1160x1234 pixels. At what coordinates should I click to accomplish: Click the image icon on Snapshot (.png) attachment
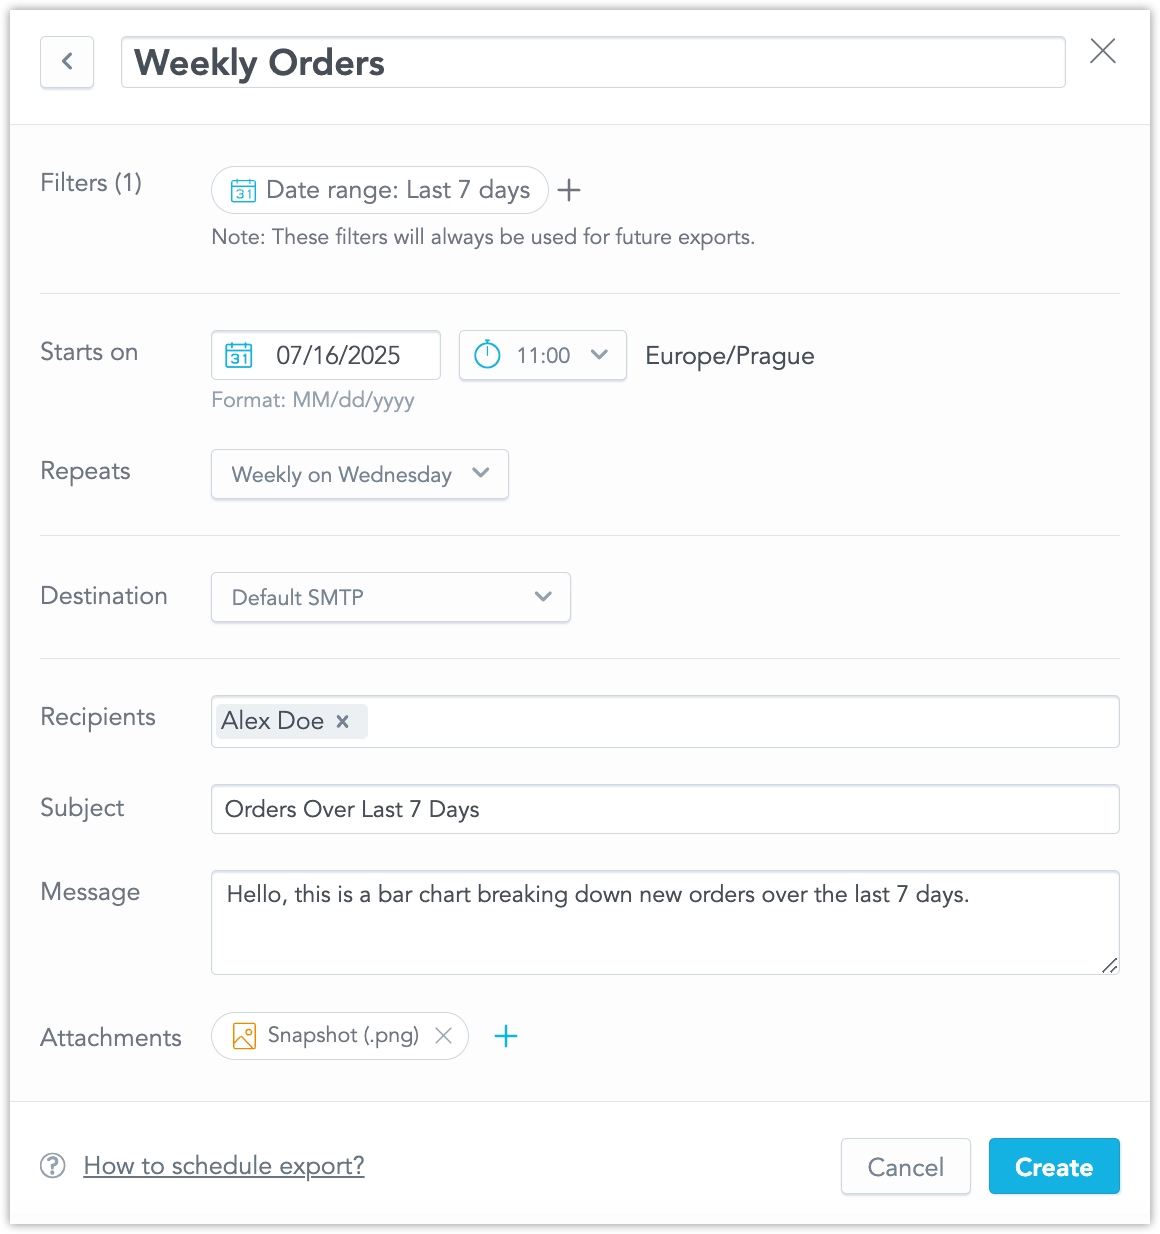(242, 1036)
